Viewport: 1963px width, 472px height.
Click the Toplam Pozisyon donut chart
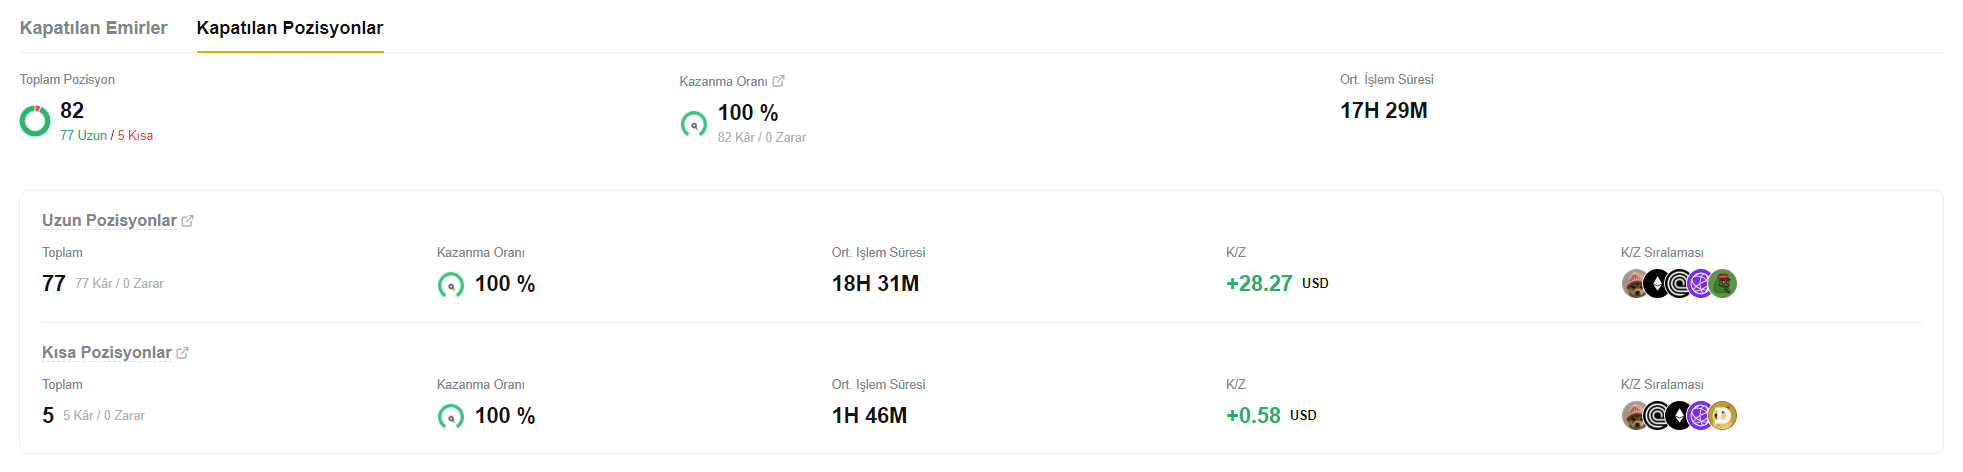[x=35, y=121]
